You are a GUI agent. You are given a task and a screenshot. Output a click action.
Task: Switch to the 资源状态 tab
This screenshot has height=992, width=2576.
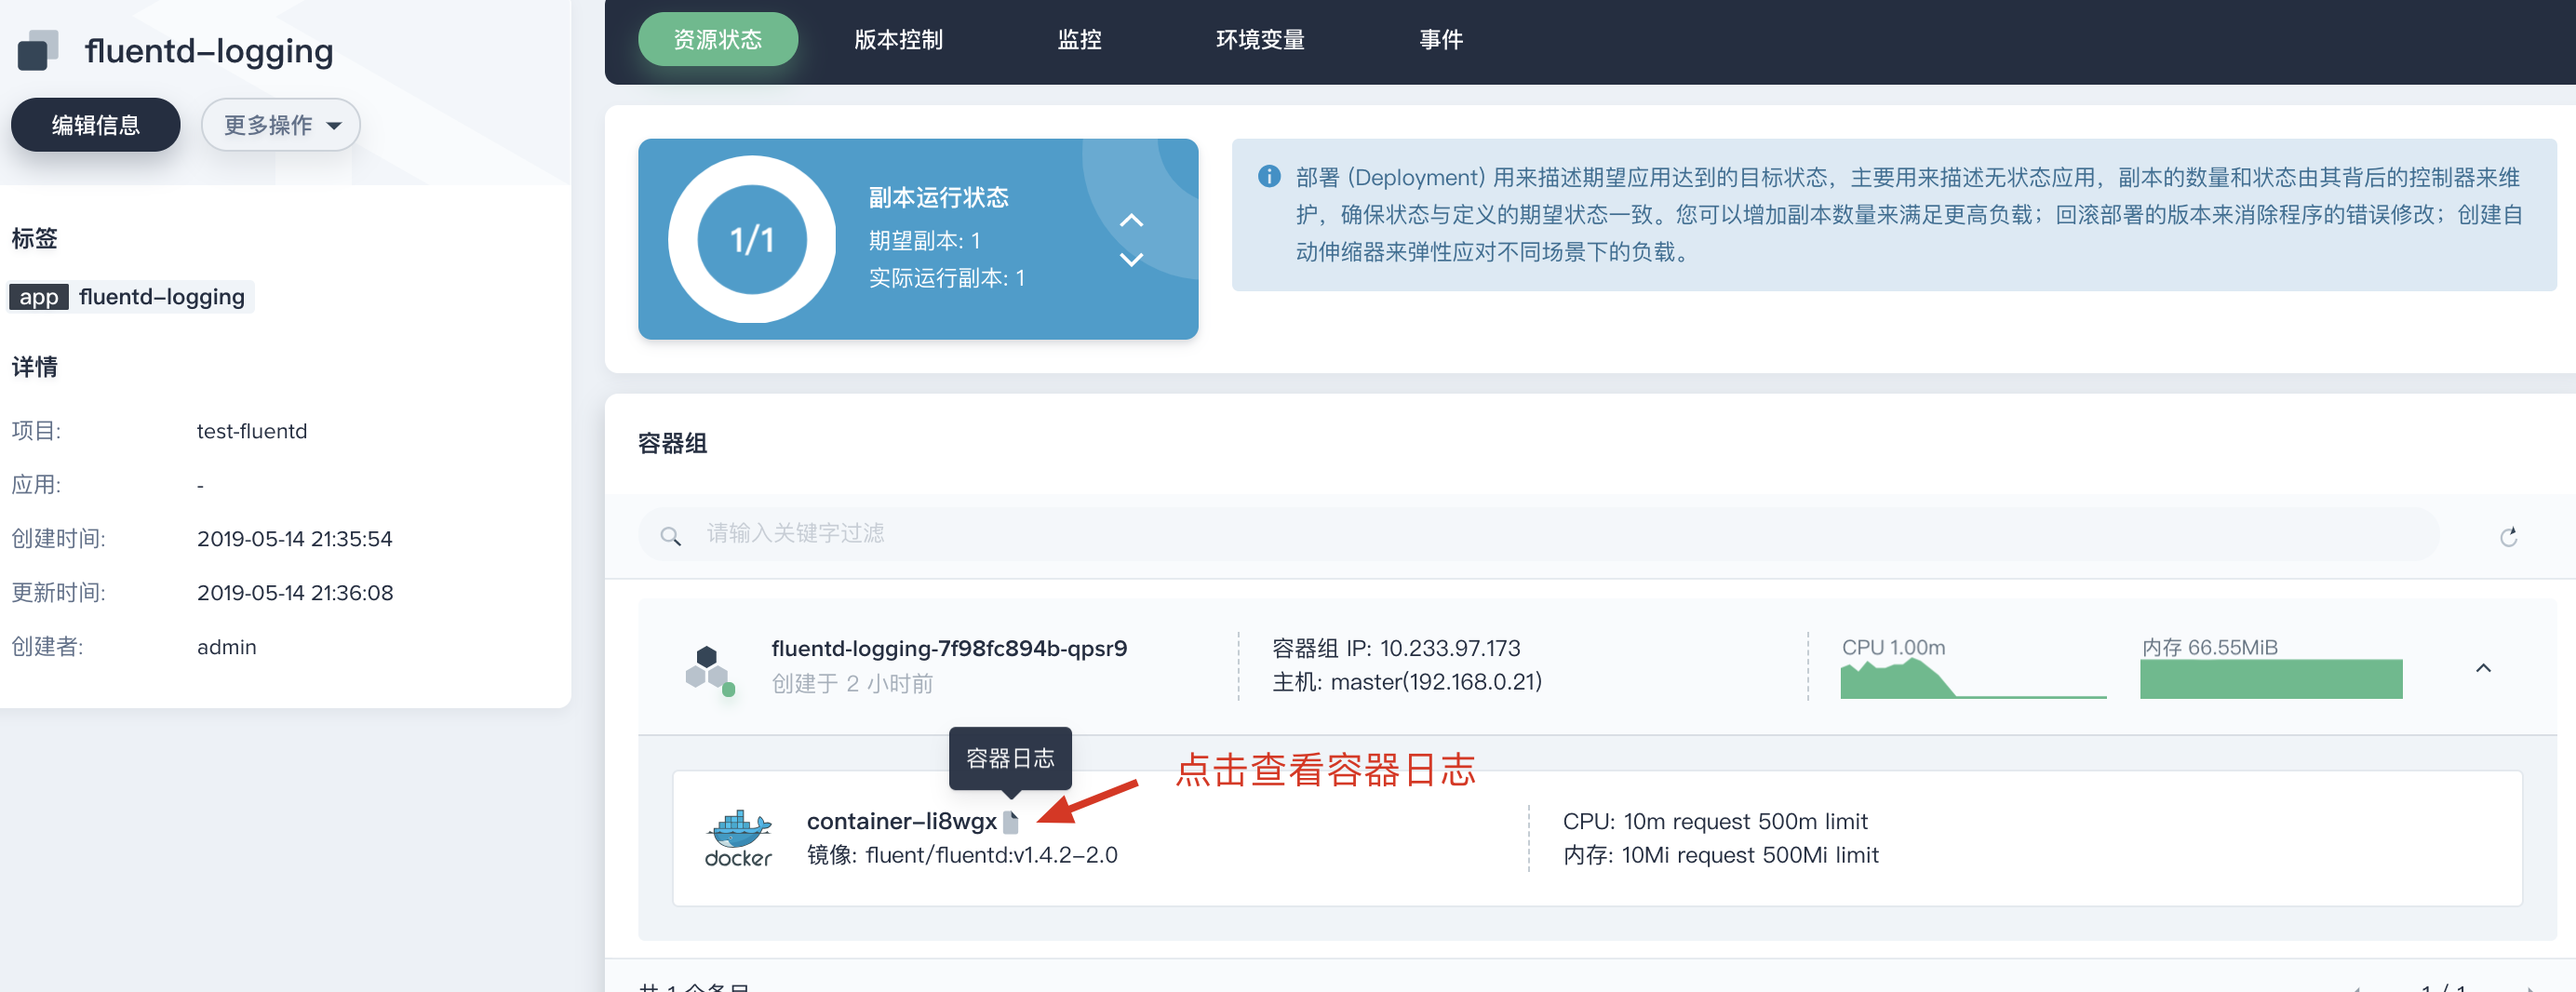tap(718, 40)
